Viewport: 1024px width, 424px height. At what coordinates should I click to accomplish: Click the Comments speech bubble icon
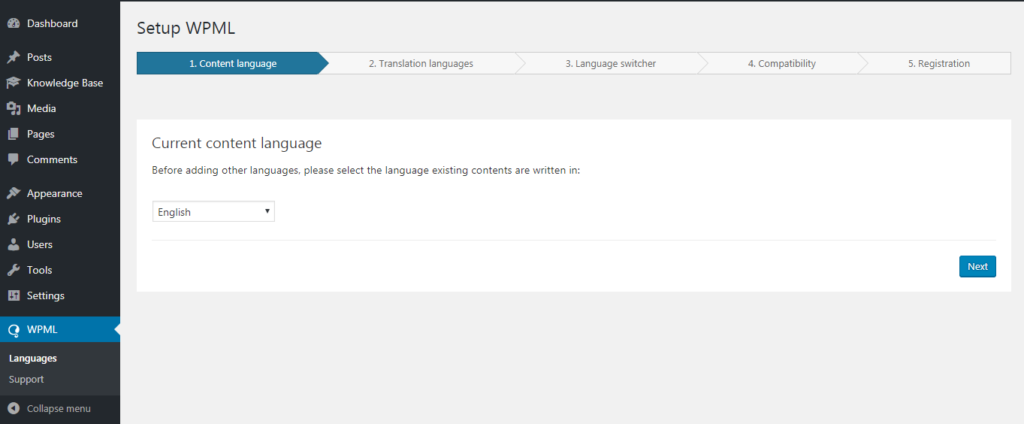click(x=13, y=159)
